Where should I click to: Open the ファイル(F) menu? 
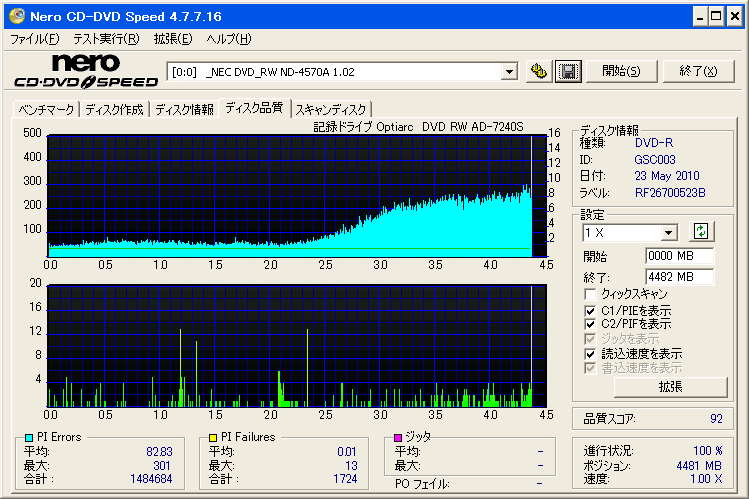[35, 39]
